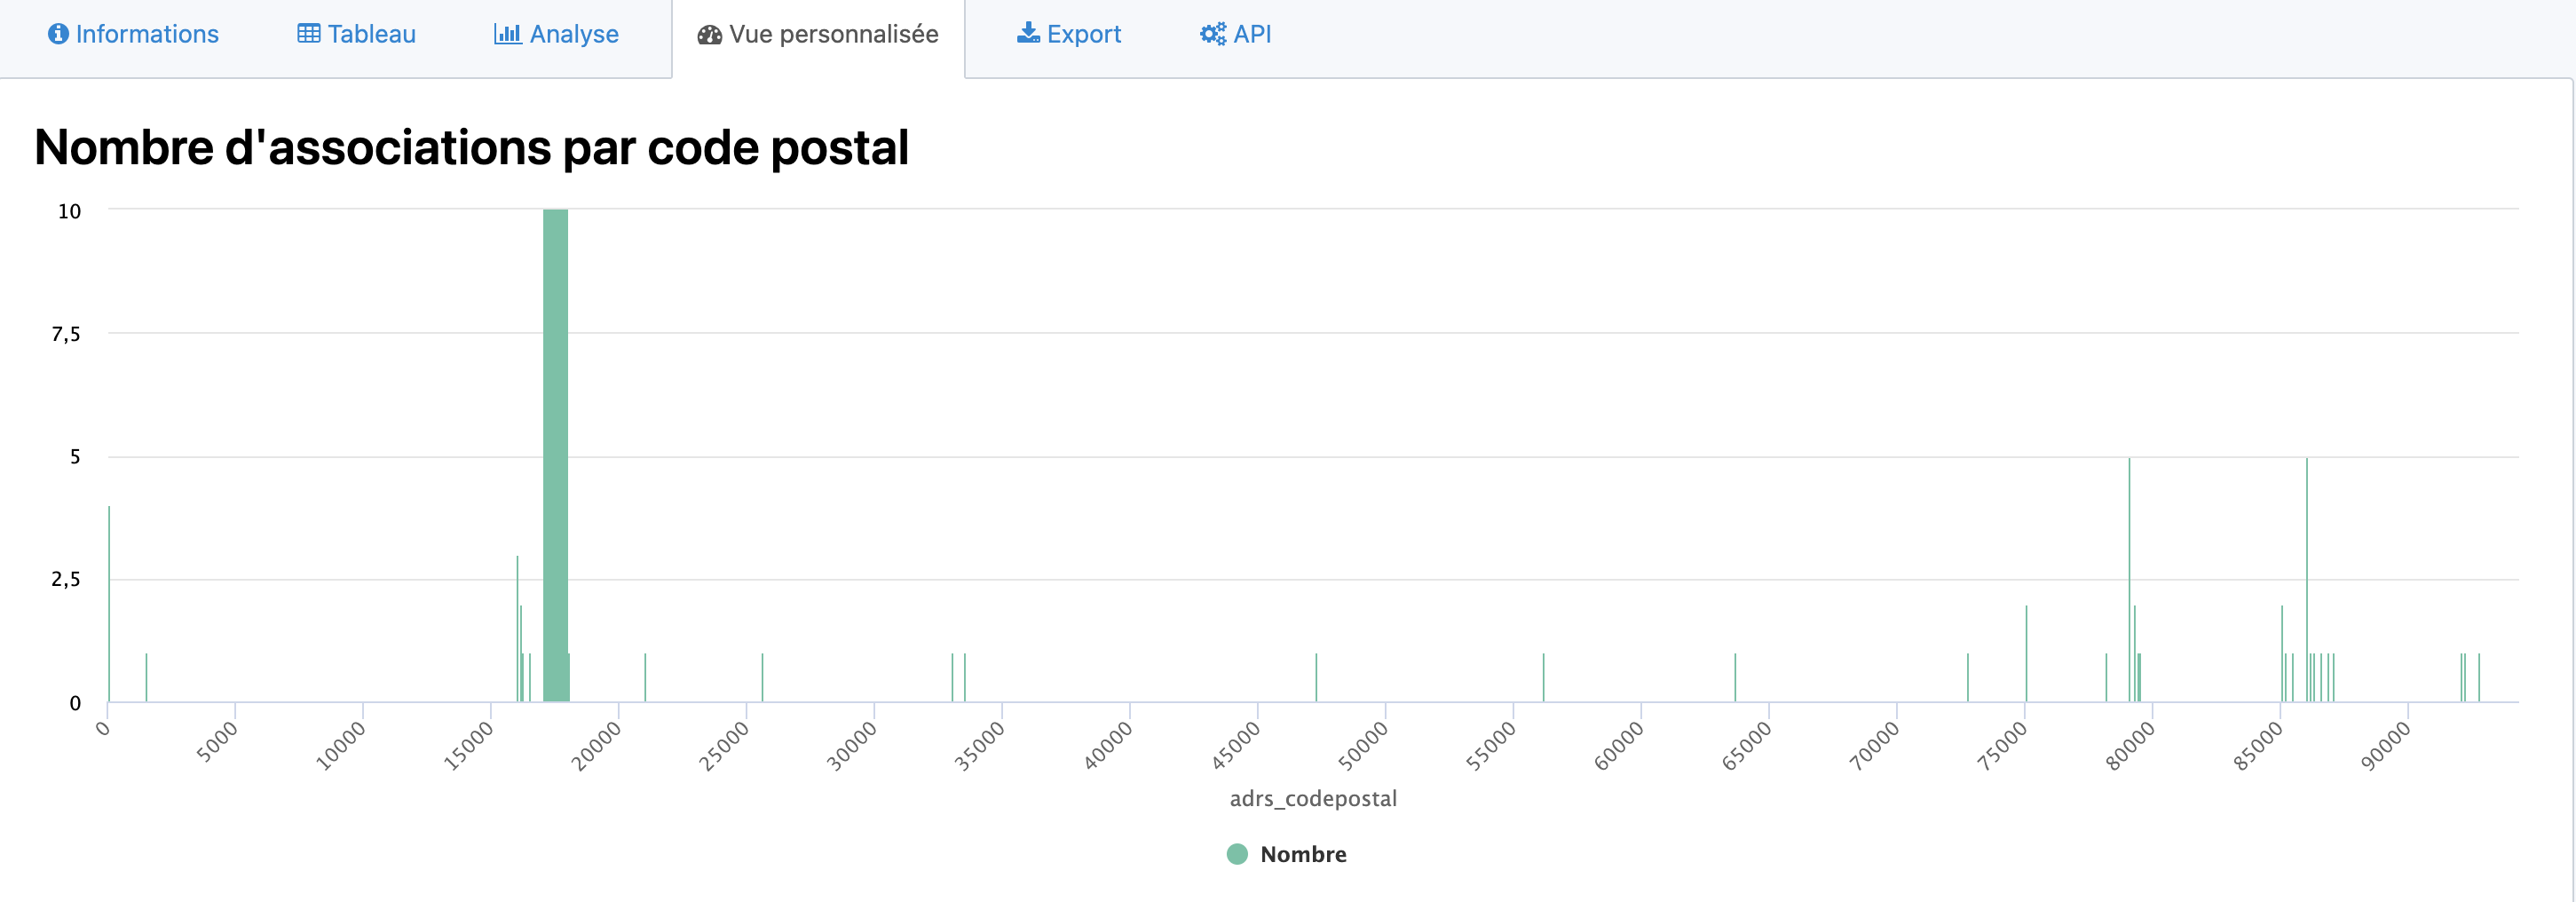The height and width of the screenshot is (902, 2576).
Task: Click the height-5 bar just after 85000
Action: 2307,580
